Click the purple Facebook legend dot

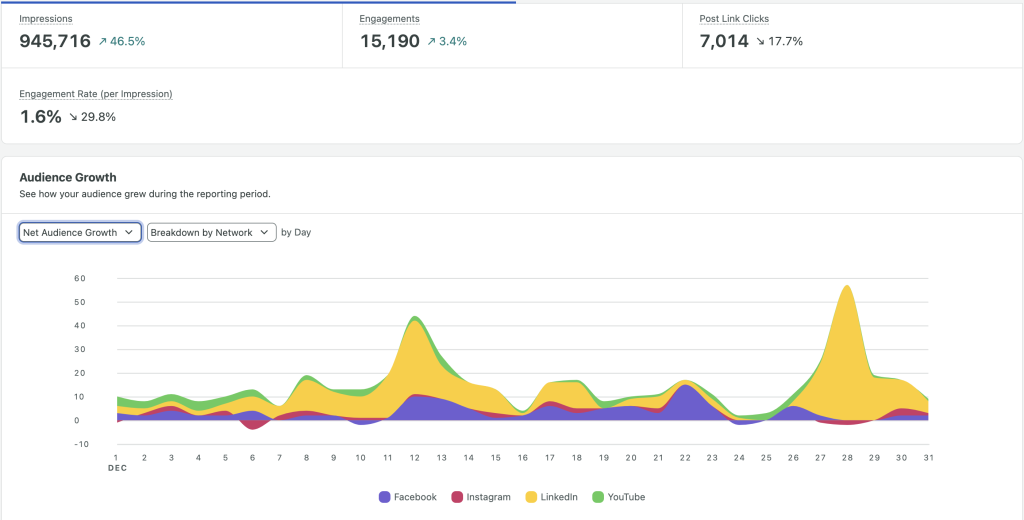384,497
